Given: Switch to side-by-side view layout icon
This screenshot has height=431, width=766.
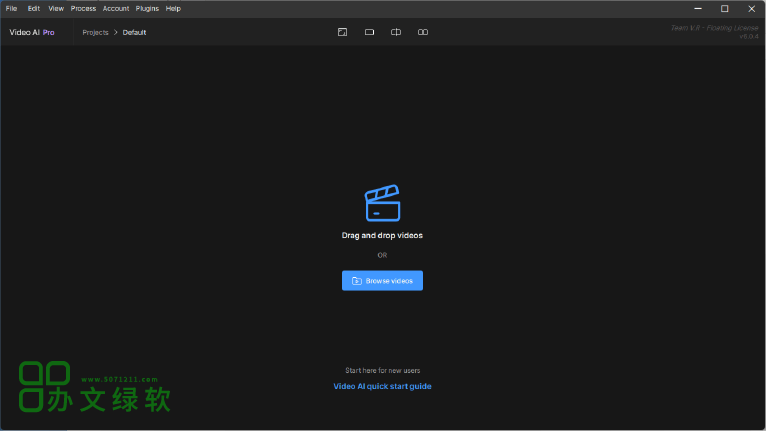Looking at the screenshot, I should coord(423,32).
